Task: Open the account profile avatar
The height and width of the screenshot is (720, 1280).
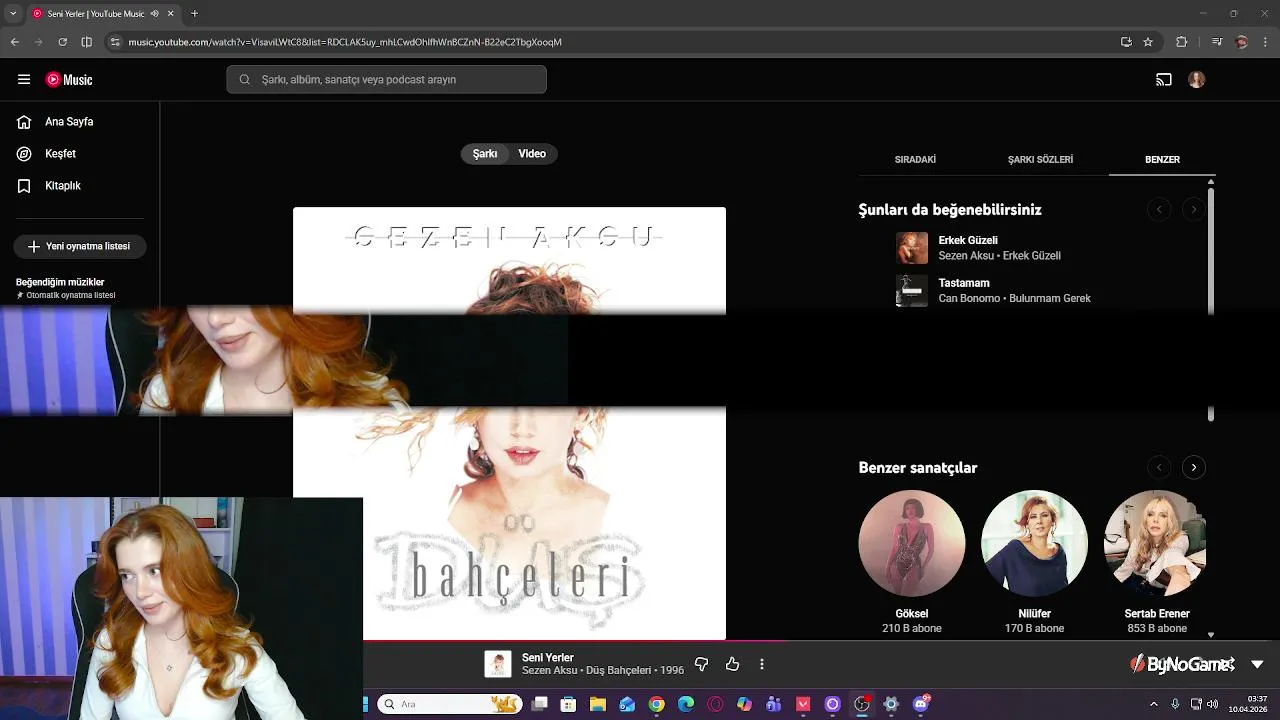Action: pyautogui.click(x=1197, y=80)
